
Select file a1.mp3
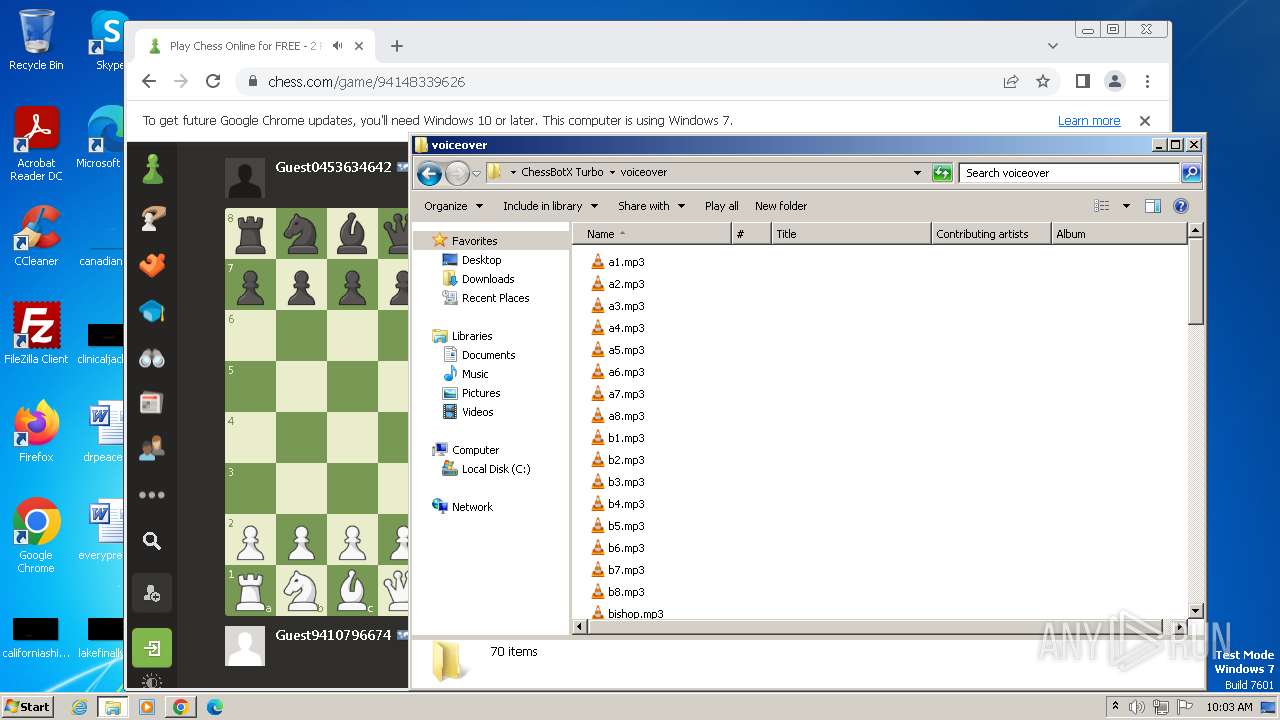[626, 262]
